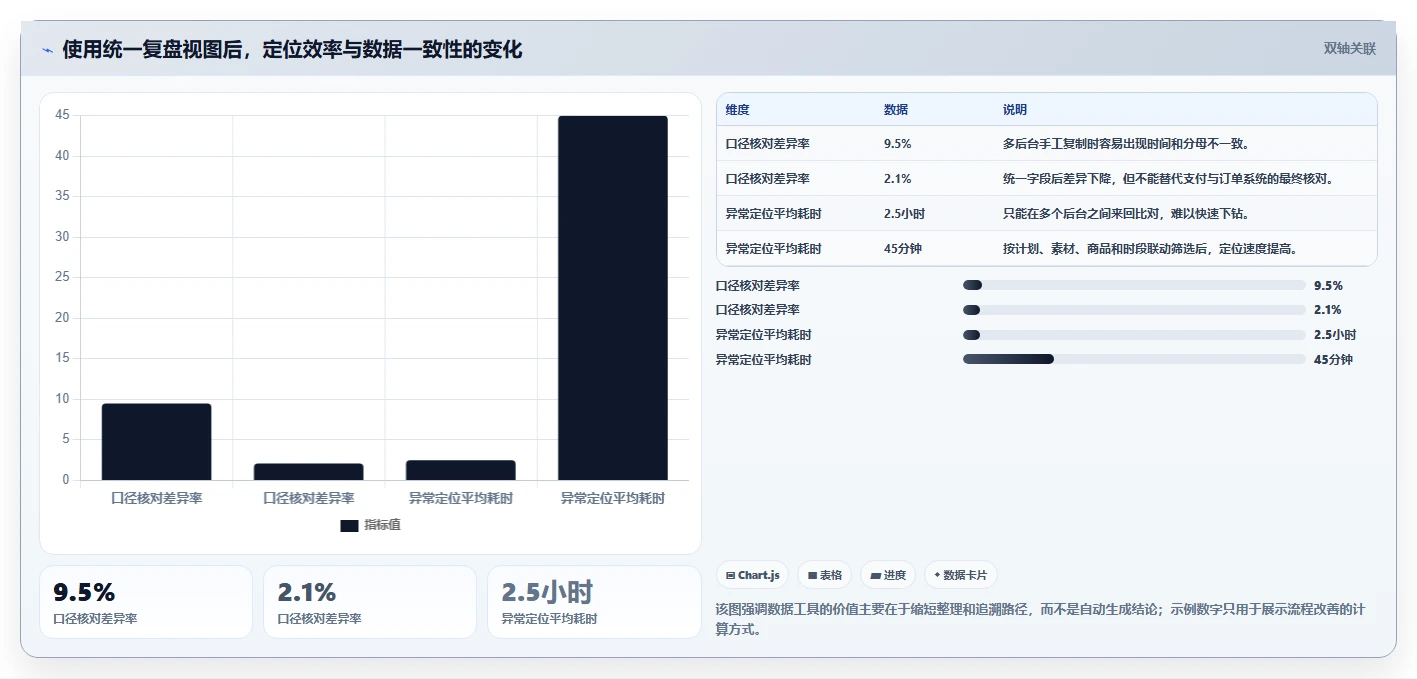Viewport: 1417px width, 679px height.
Task: Select the Chart.js chip
Action: [x=752, y=575]
